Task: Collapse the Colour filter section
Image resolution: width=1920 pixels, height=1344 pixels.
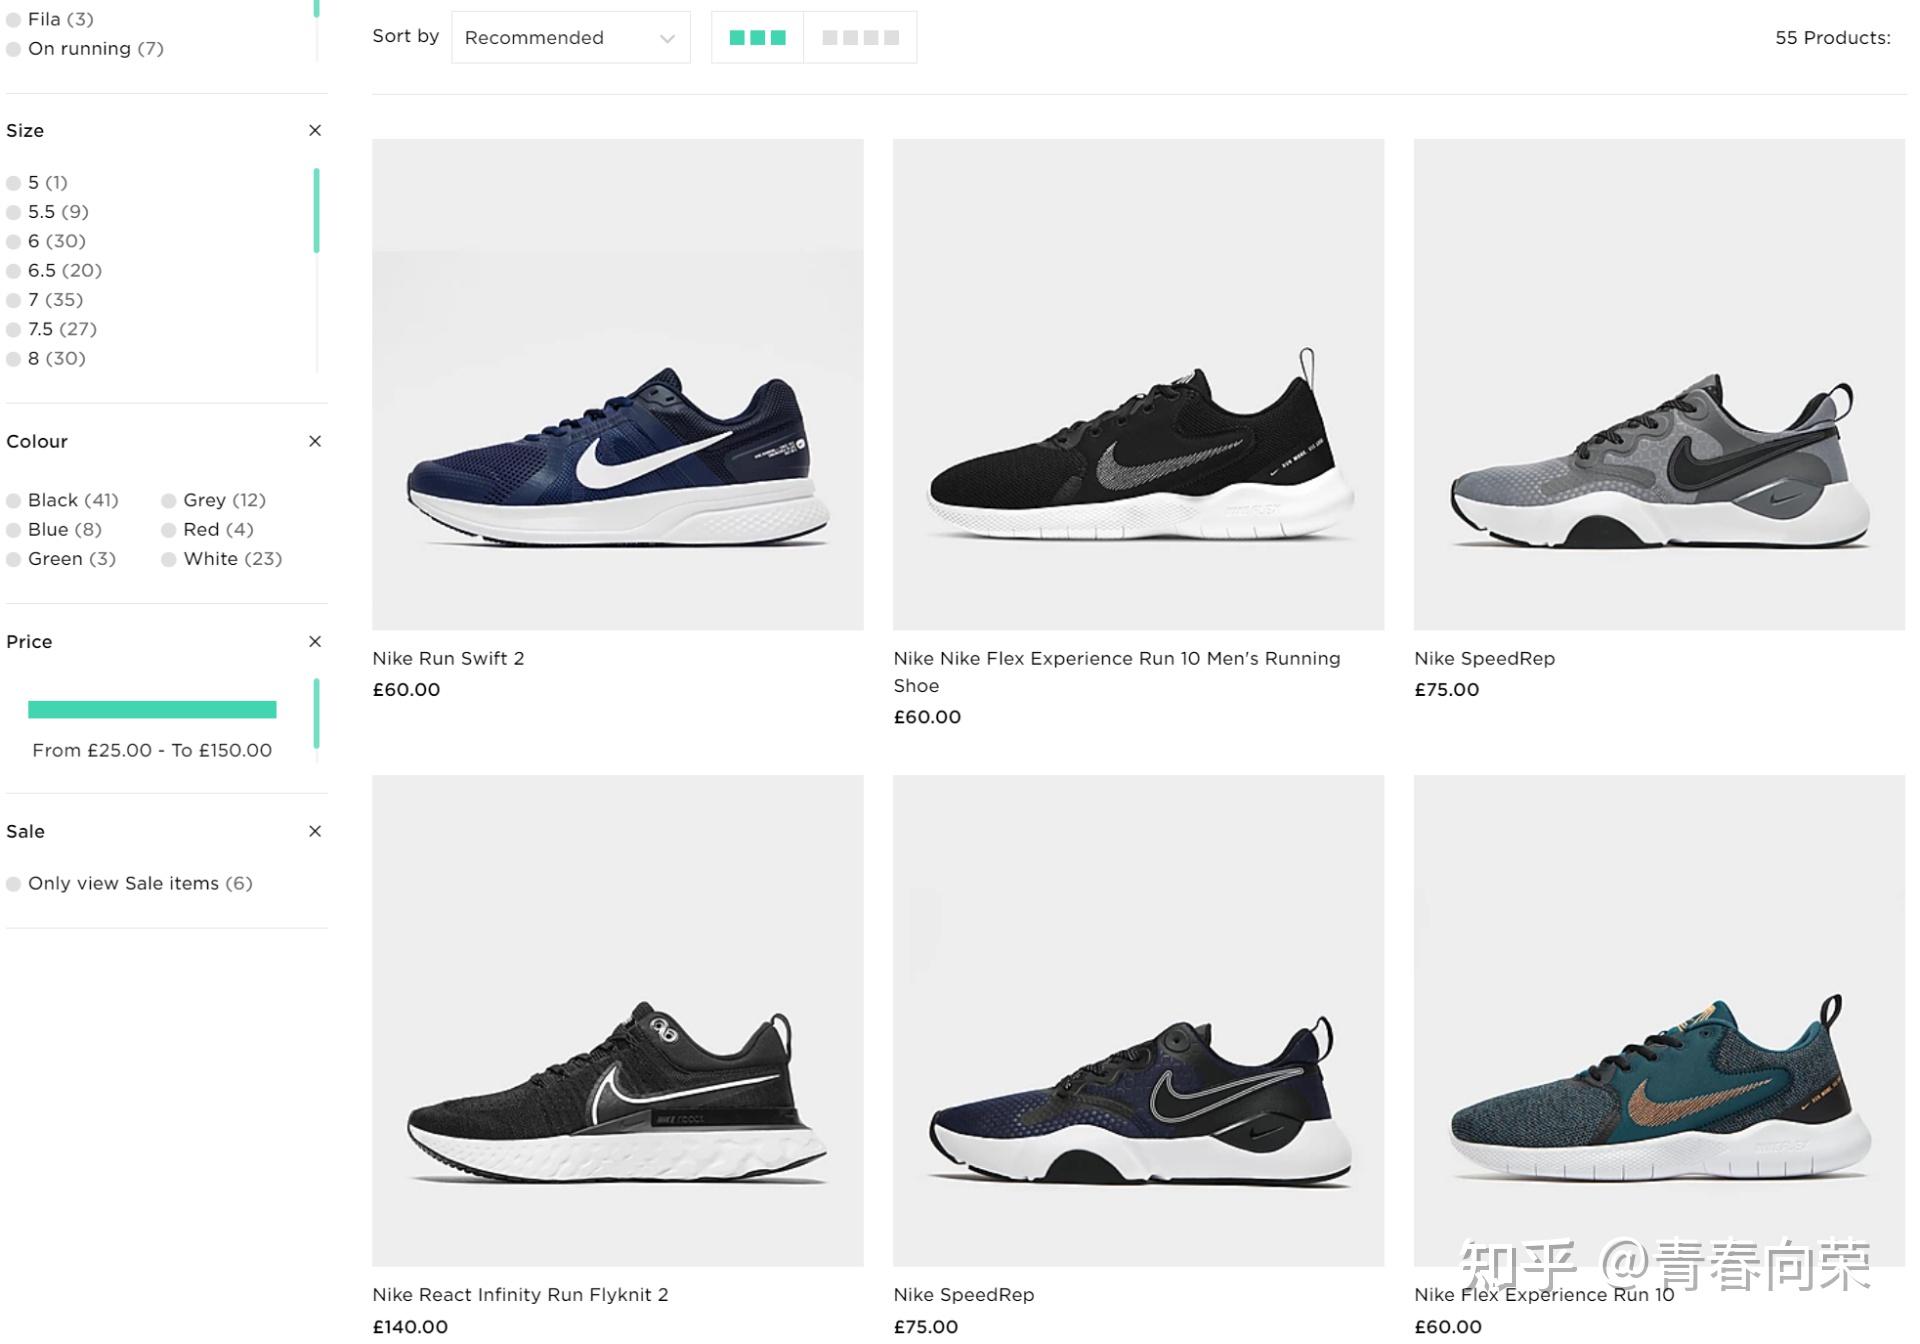Action: (x=315, y=441)
